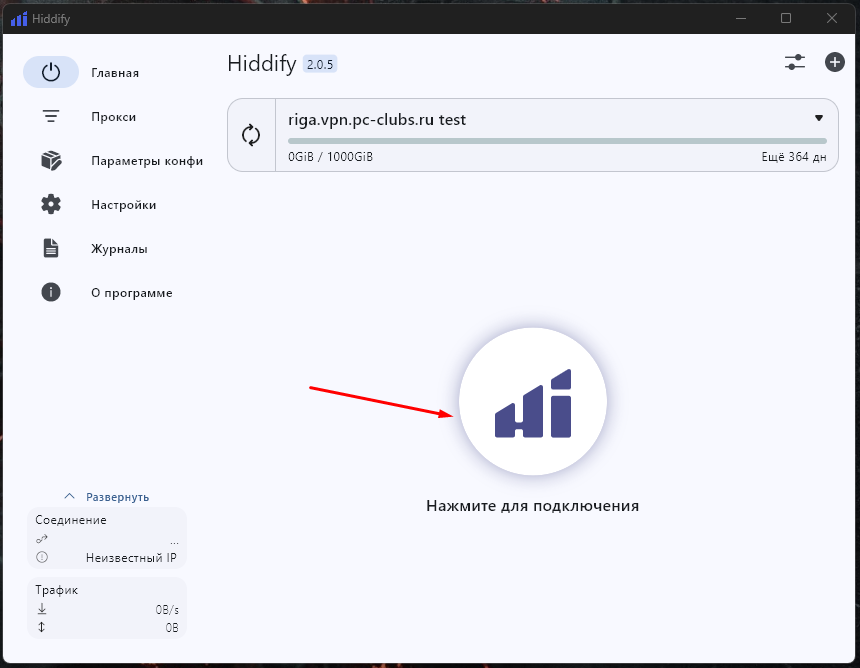
Task: Expand the sidebar via Развернуть
Action: (x=107, y=496)
